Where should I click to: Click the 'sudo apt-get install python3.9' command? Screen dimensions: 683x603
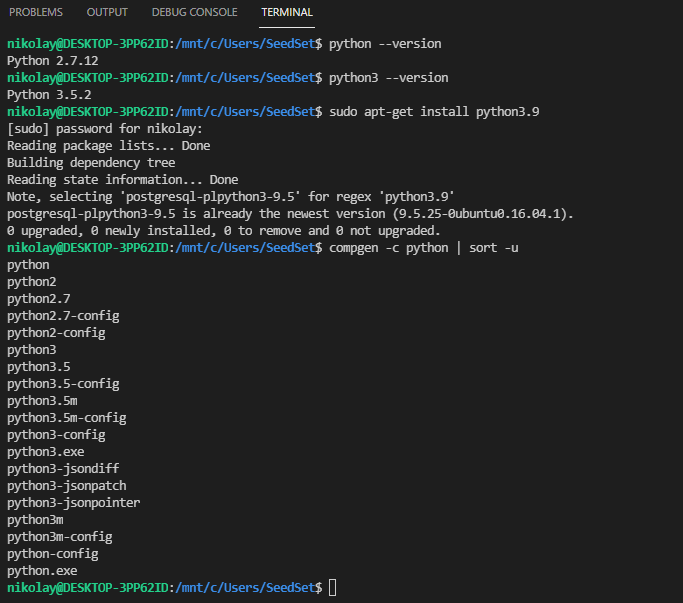[434, 112]
